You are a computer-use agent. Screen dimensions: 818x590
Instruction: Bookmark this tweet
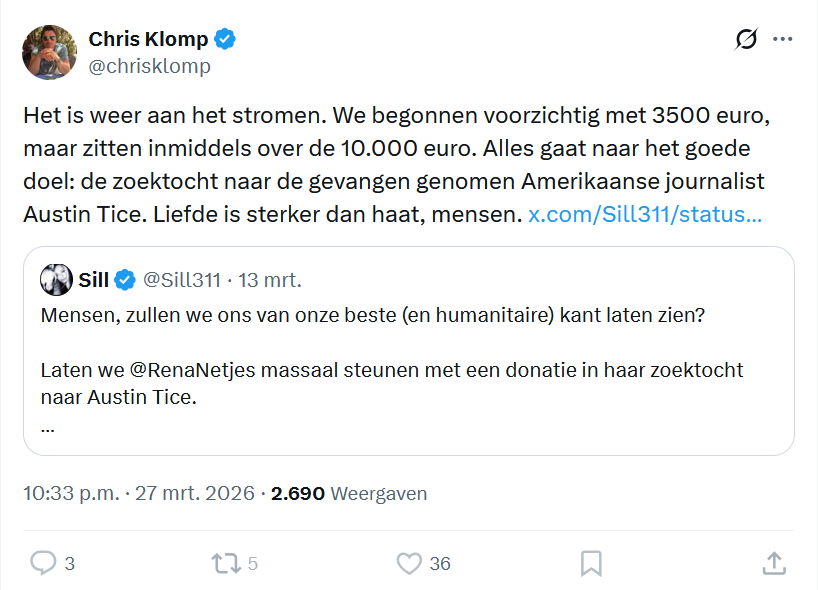click(591, 563)
